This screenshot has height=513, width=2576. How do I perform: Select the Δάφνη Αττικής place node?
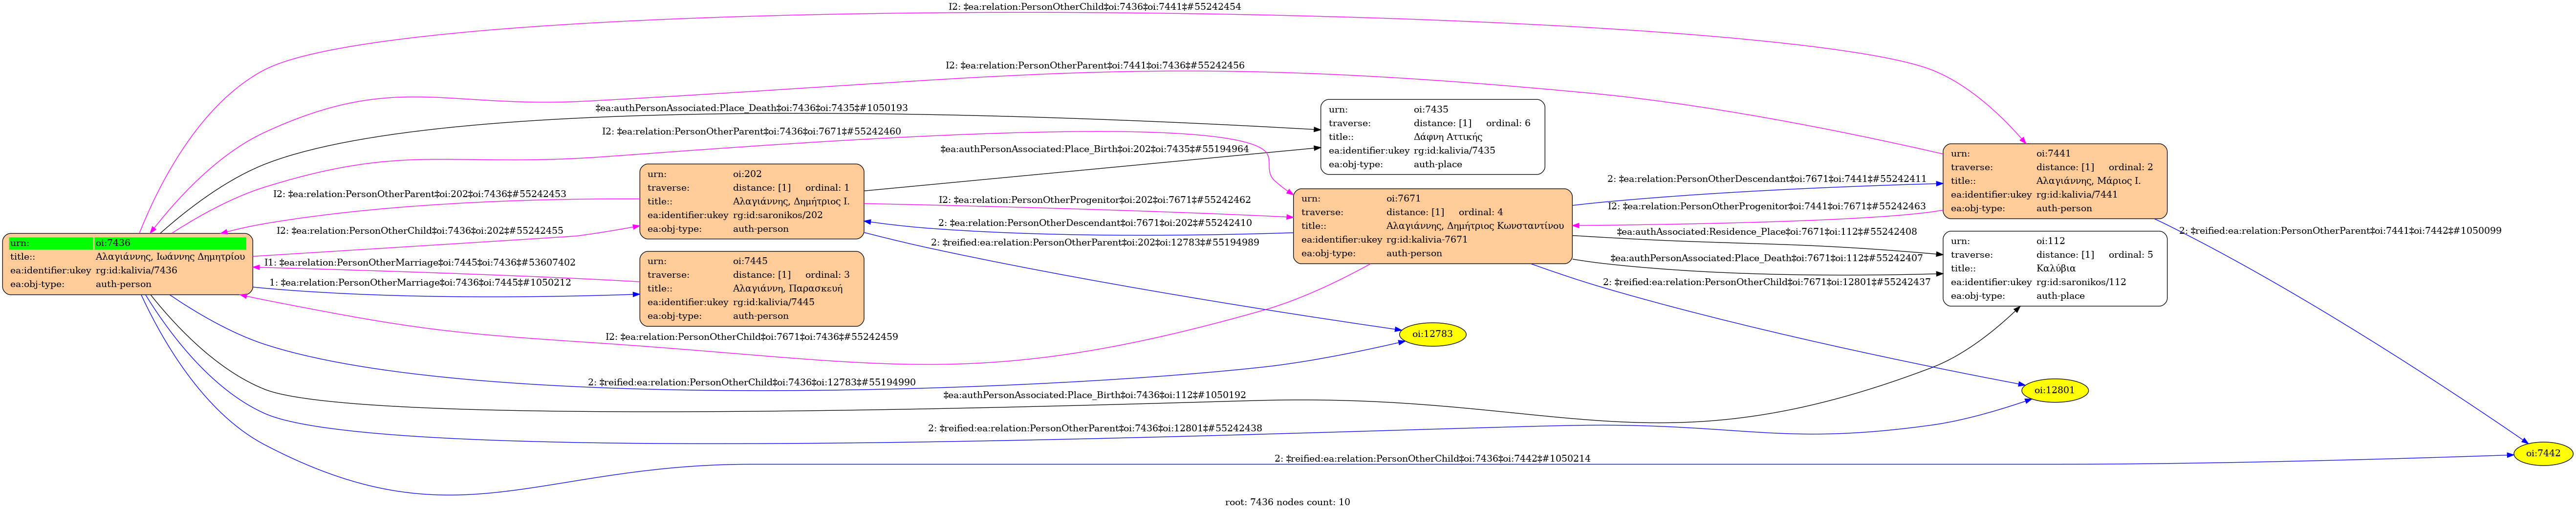click(1431, 137)
